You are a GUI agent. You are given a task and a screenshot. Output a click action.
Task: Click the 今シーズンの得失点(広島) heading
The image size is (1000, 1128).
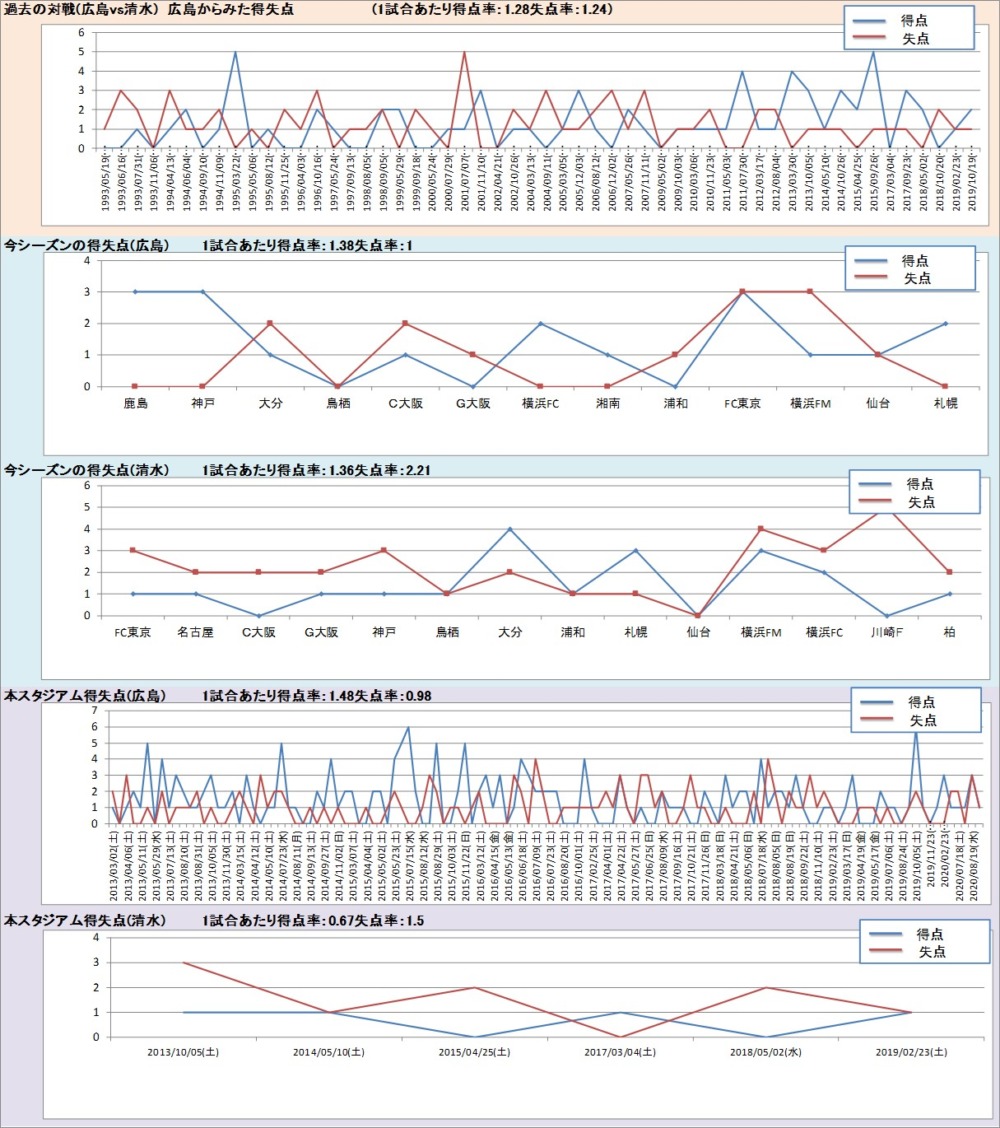point(87,245)
